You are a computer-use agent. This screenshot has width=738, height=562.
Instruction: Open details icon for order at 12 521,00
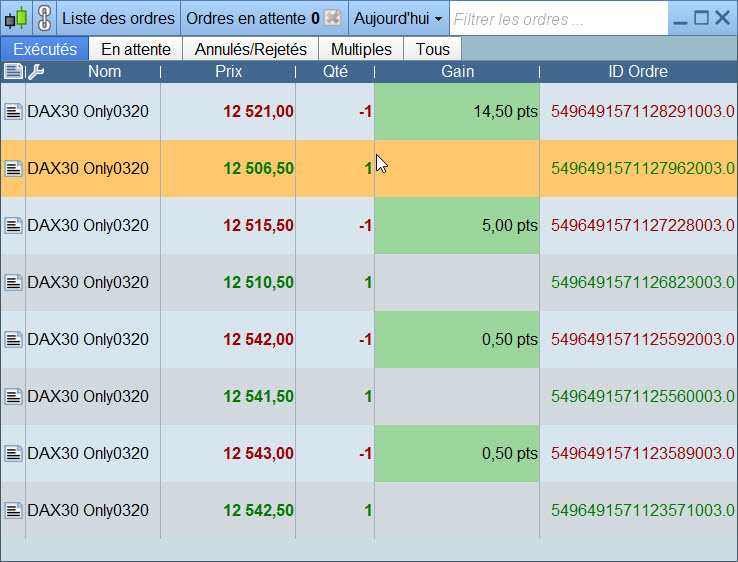point(13,112)
